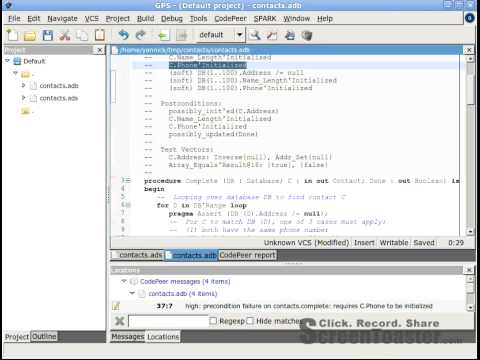Click the Open folder toolbar icon
Screen dimensions: 480x360
tap(30, 35)
